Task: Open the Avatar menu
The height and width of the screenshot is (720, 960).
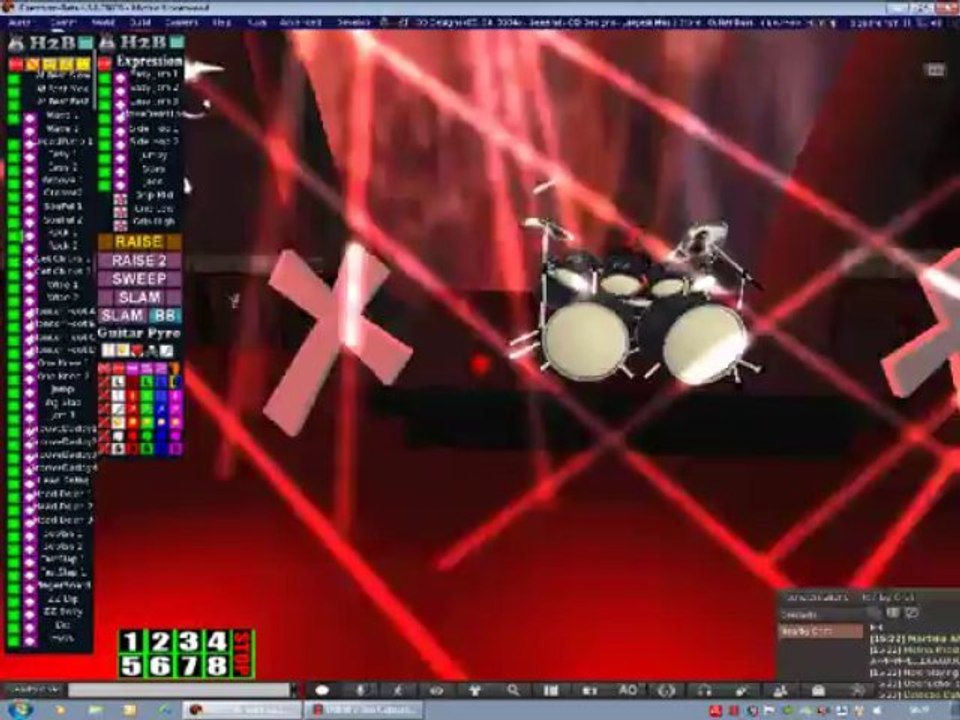Action: click(x=20, y=23)
